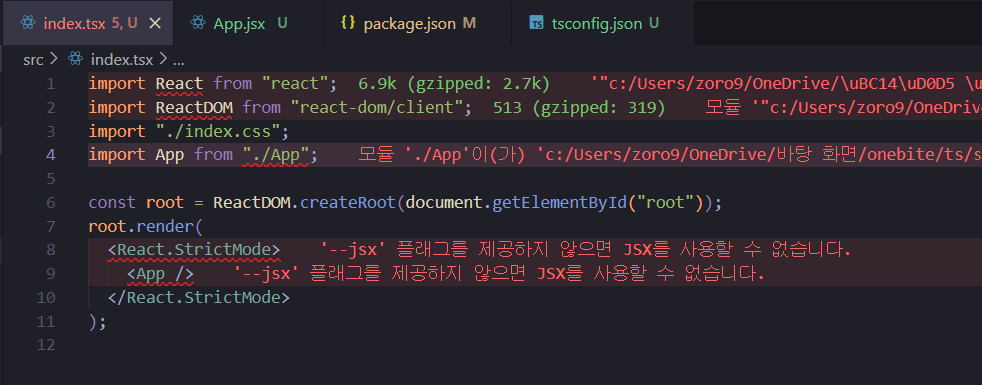Click line number 4 in the gutter
Screen dimensions: 982x385
[51, 155]
